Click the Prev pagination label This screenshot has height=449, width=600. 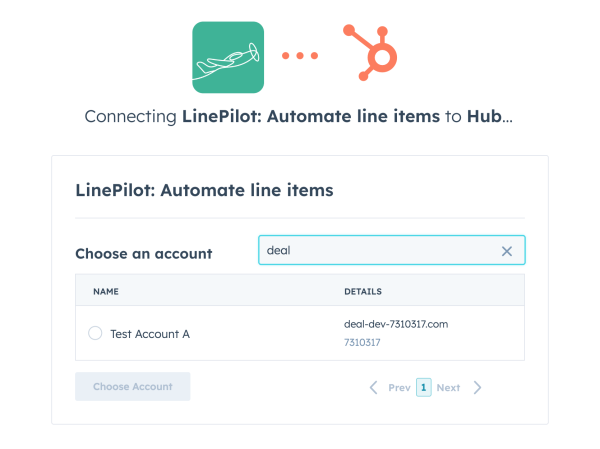[x=399, y=388]
